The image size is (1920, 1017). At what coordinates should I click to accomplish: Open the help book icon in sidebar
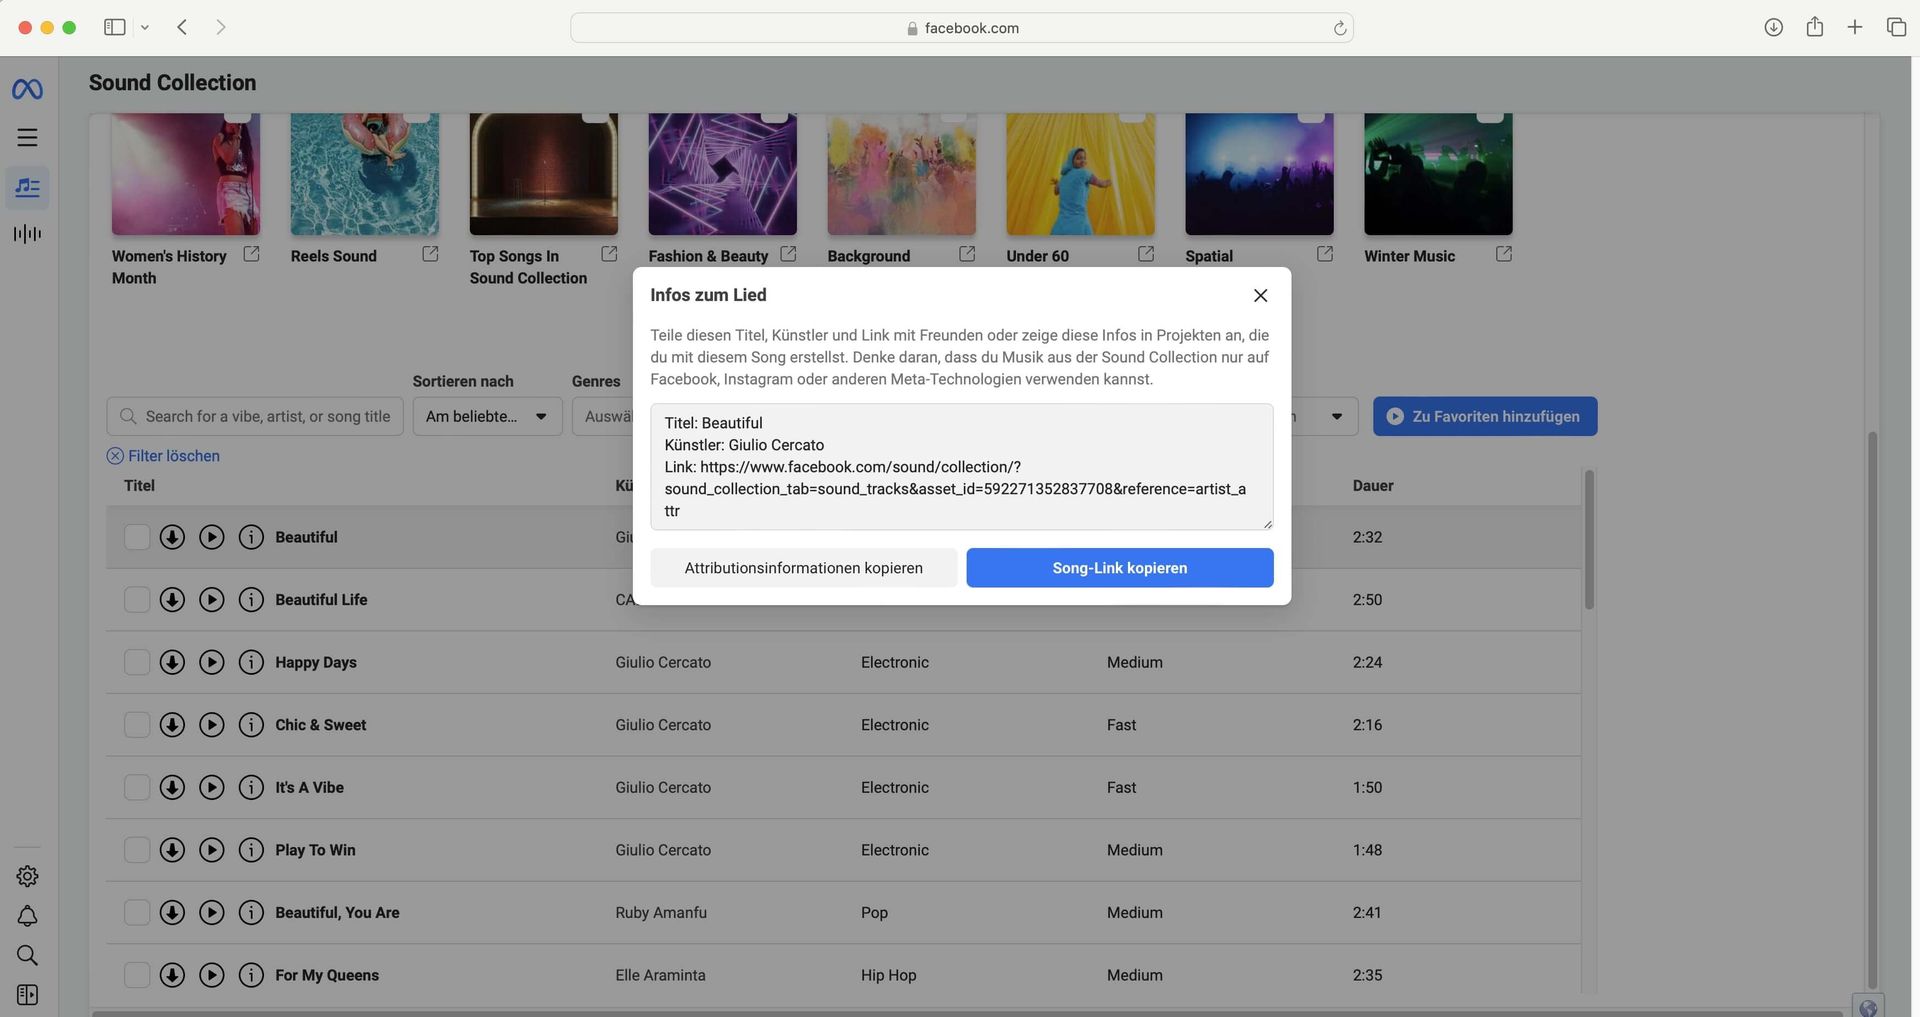[x=27, y=995]
